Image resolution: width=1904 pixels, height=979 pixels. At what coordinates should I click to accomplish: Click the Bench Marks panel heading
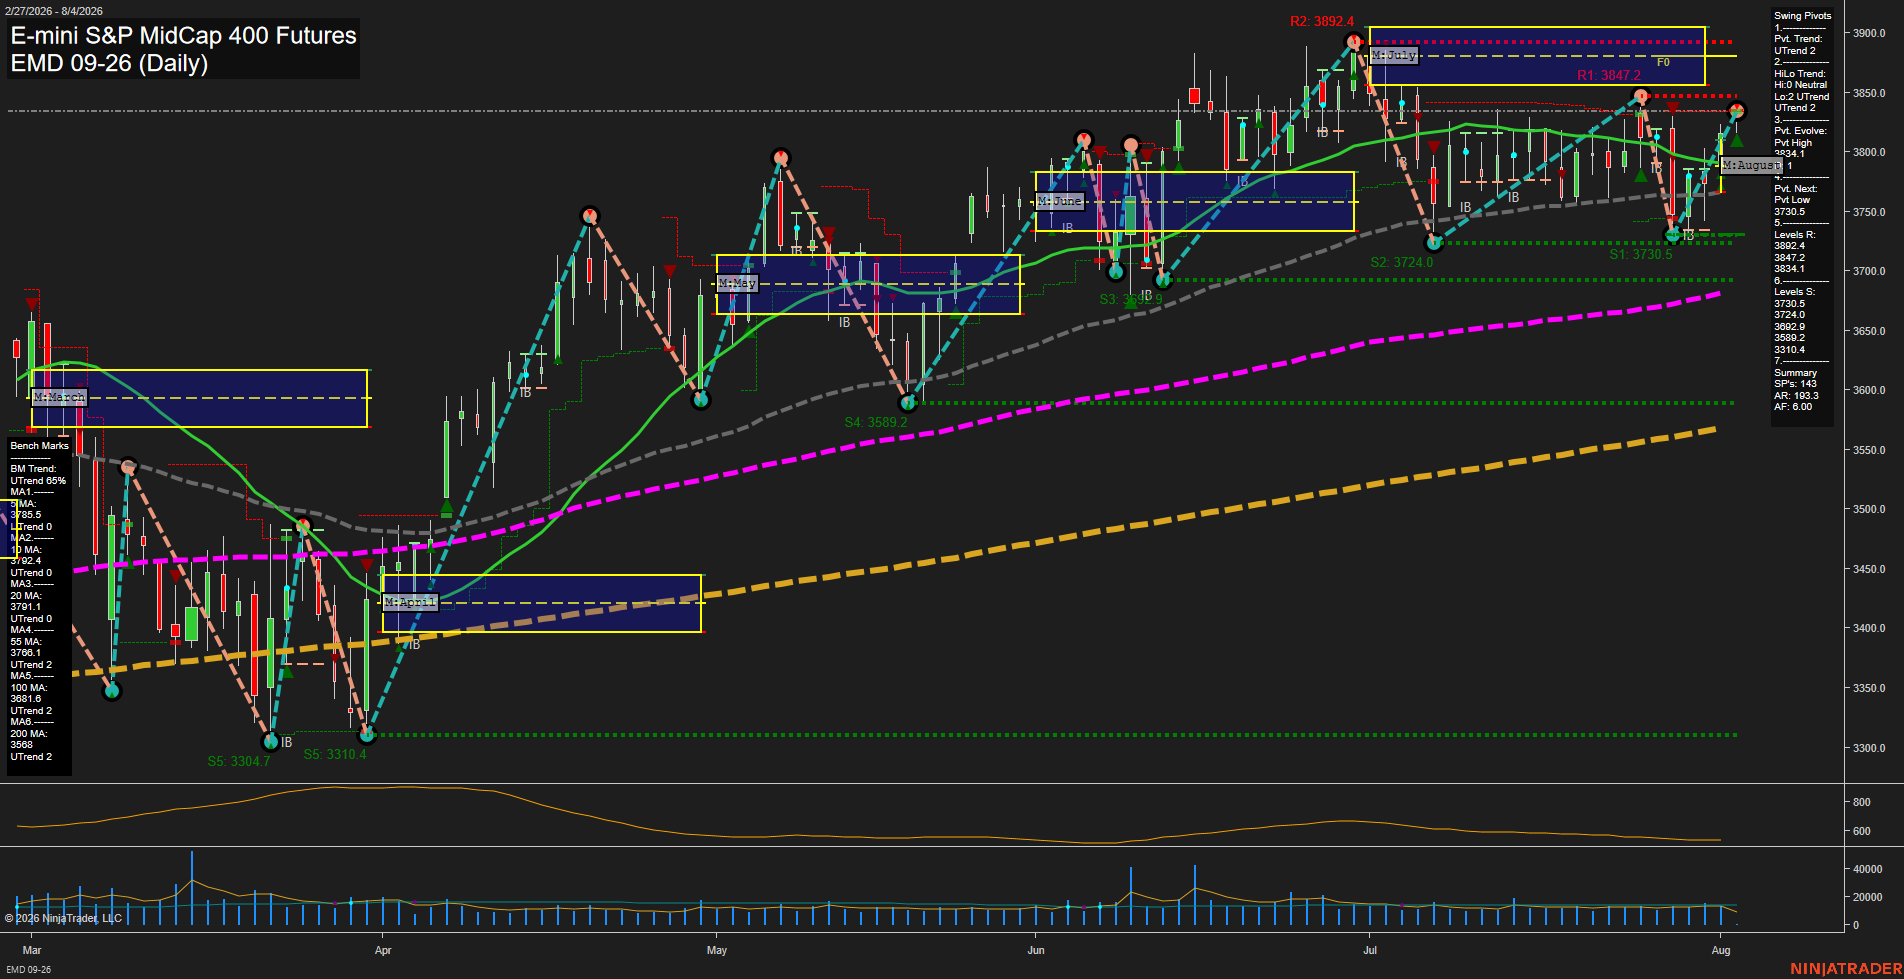[40, 446]
